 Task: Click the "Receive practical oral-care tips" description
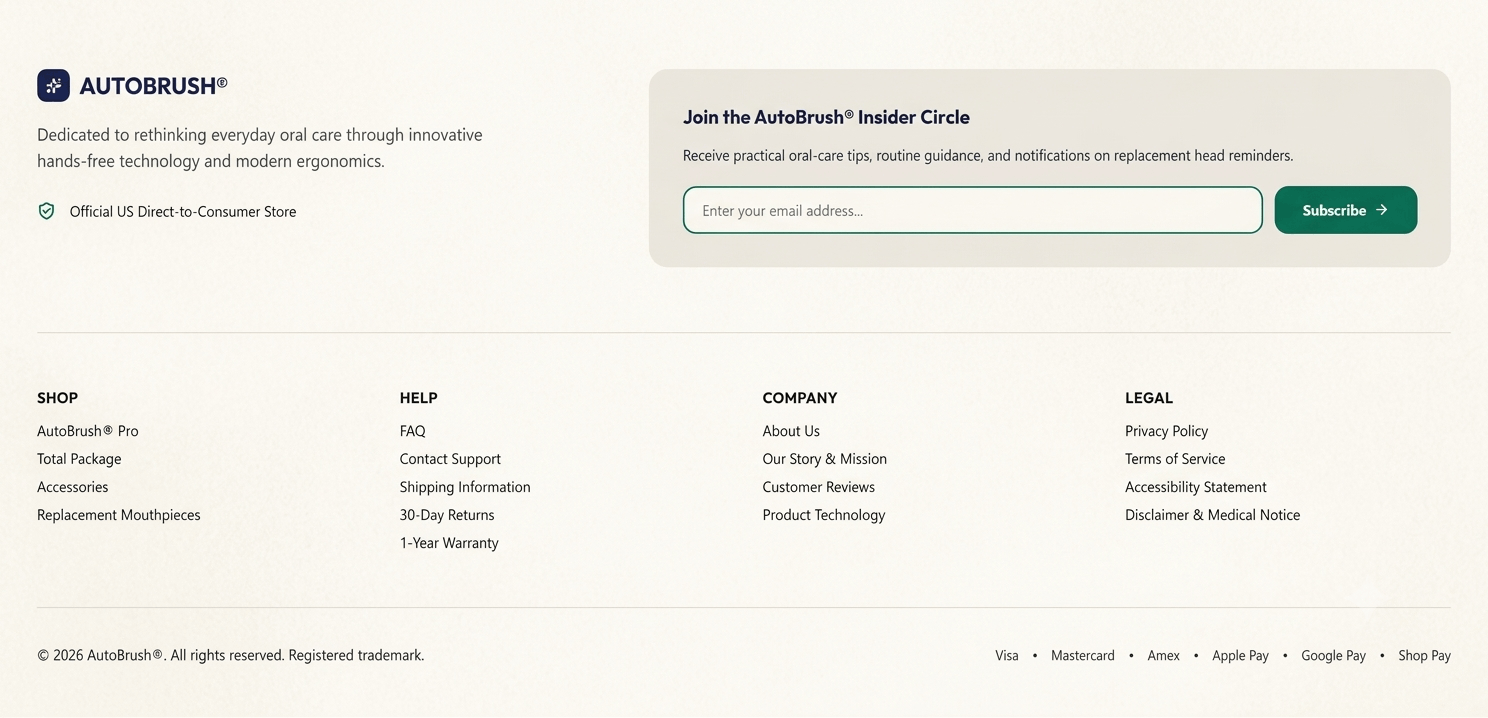tap(988, 156)
